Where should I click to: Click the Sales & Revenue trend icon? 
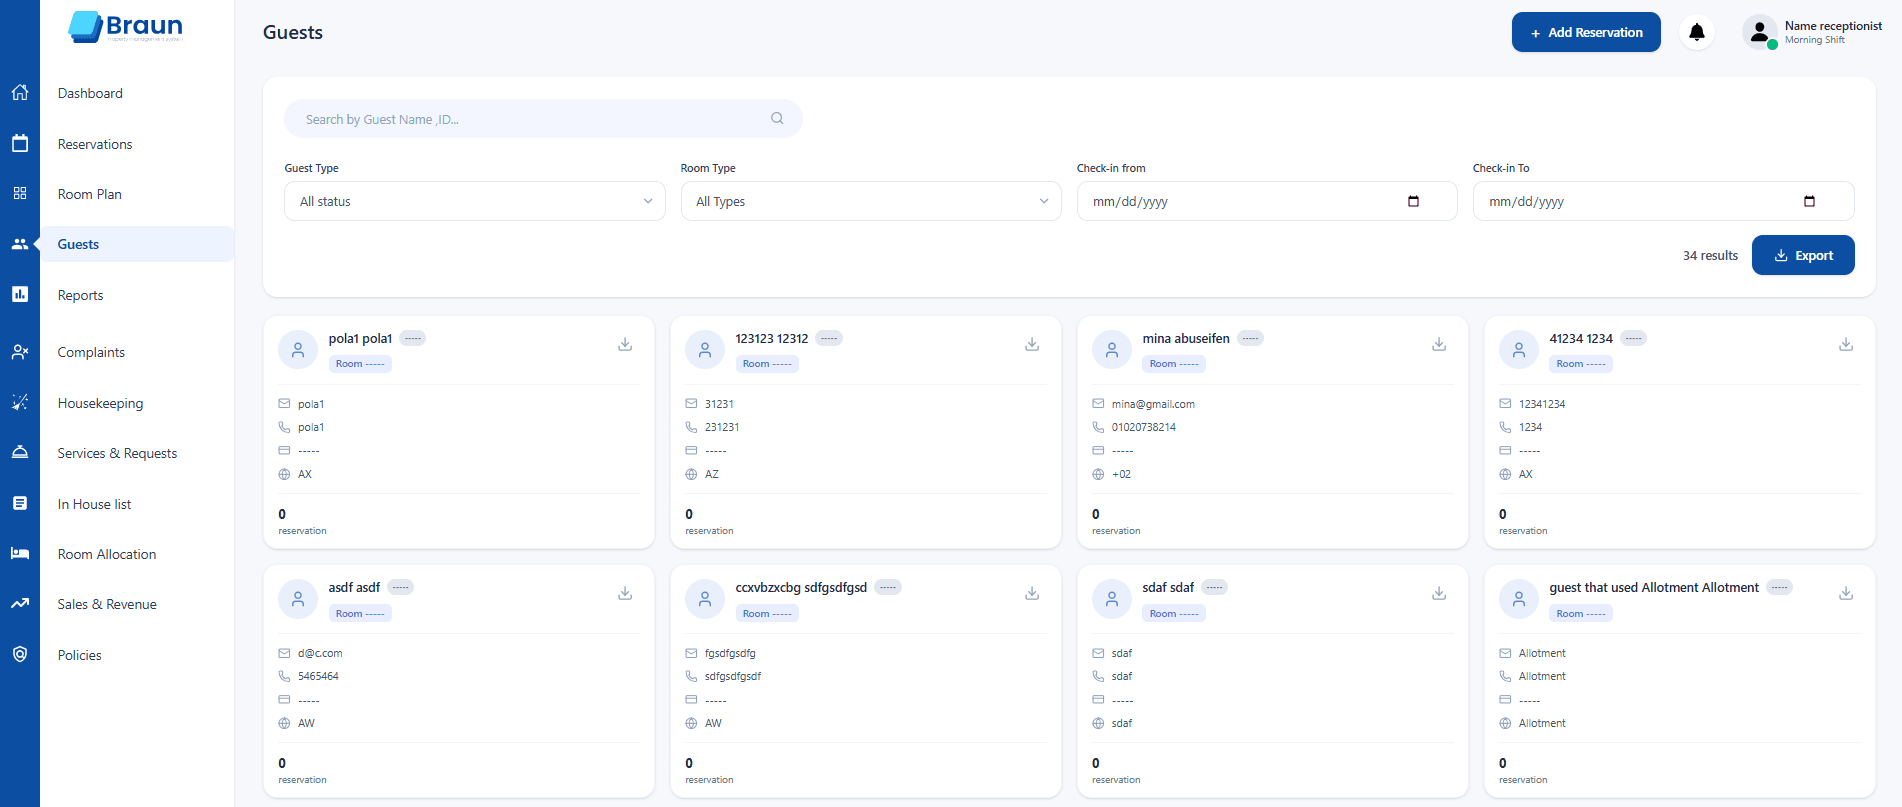click(x=20, y=603)
